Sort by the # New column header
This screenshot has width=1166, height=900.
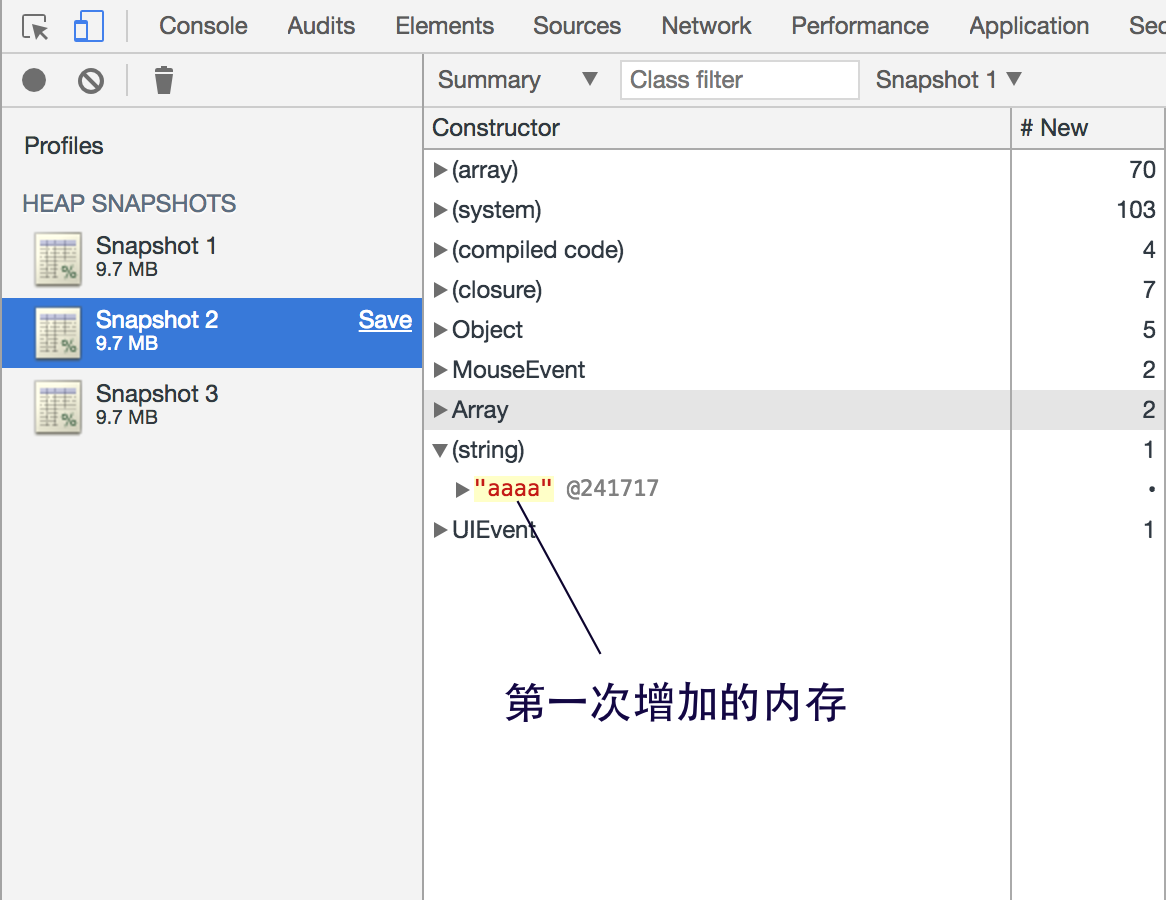(x=1087, y=128)
